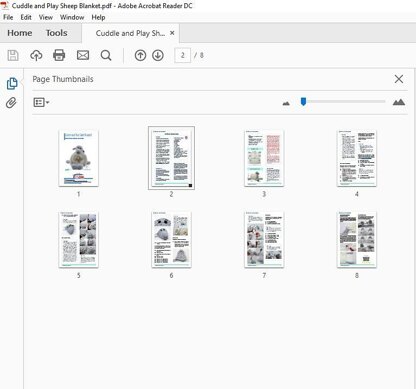Image resolution: width=416 pixels, height=389 pixels.
Task: Open the Attachments paperclip panel
Action: coord(11,103)
